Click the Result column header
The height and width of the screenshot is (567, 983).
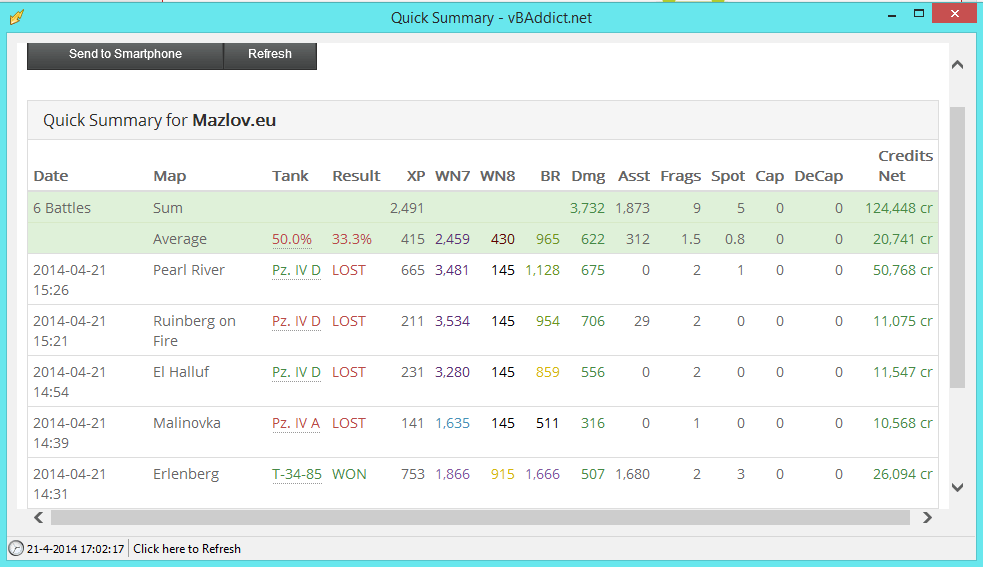click(x=356, y=176)
